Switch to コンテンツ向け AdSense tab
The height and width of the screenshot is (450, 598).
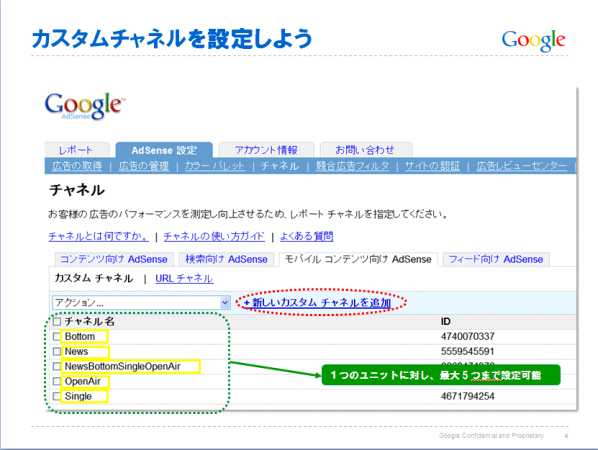point(114,259)
